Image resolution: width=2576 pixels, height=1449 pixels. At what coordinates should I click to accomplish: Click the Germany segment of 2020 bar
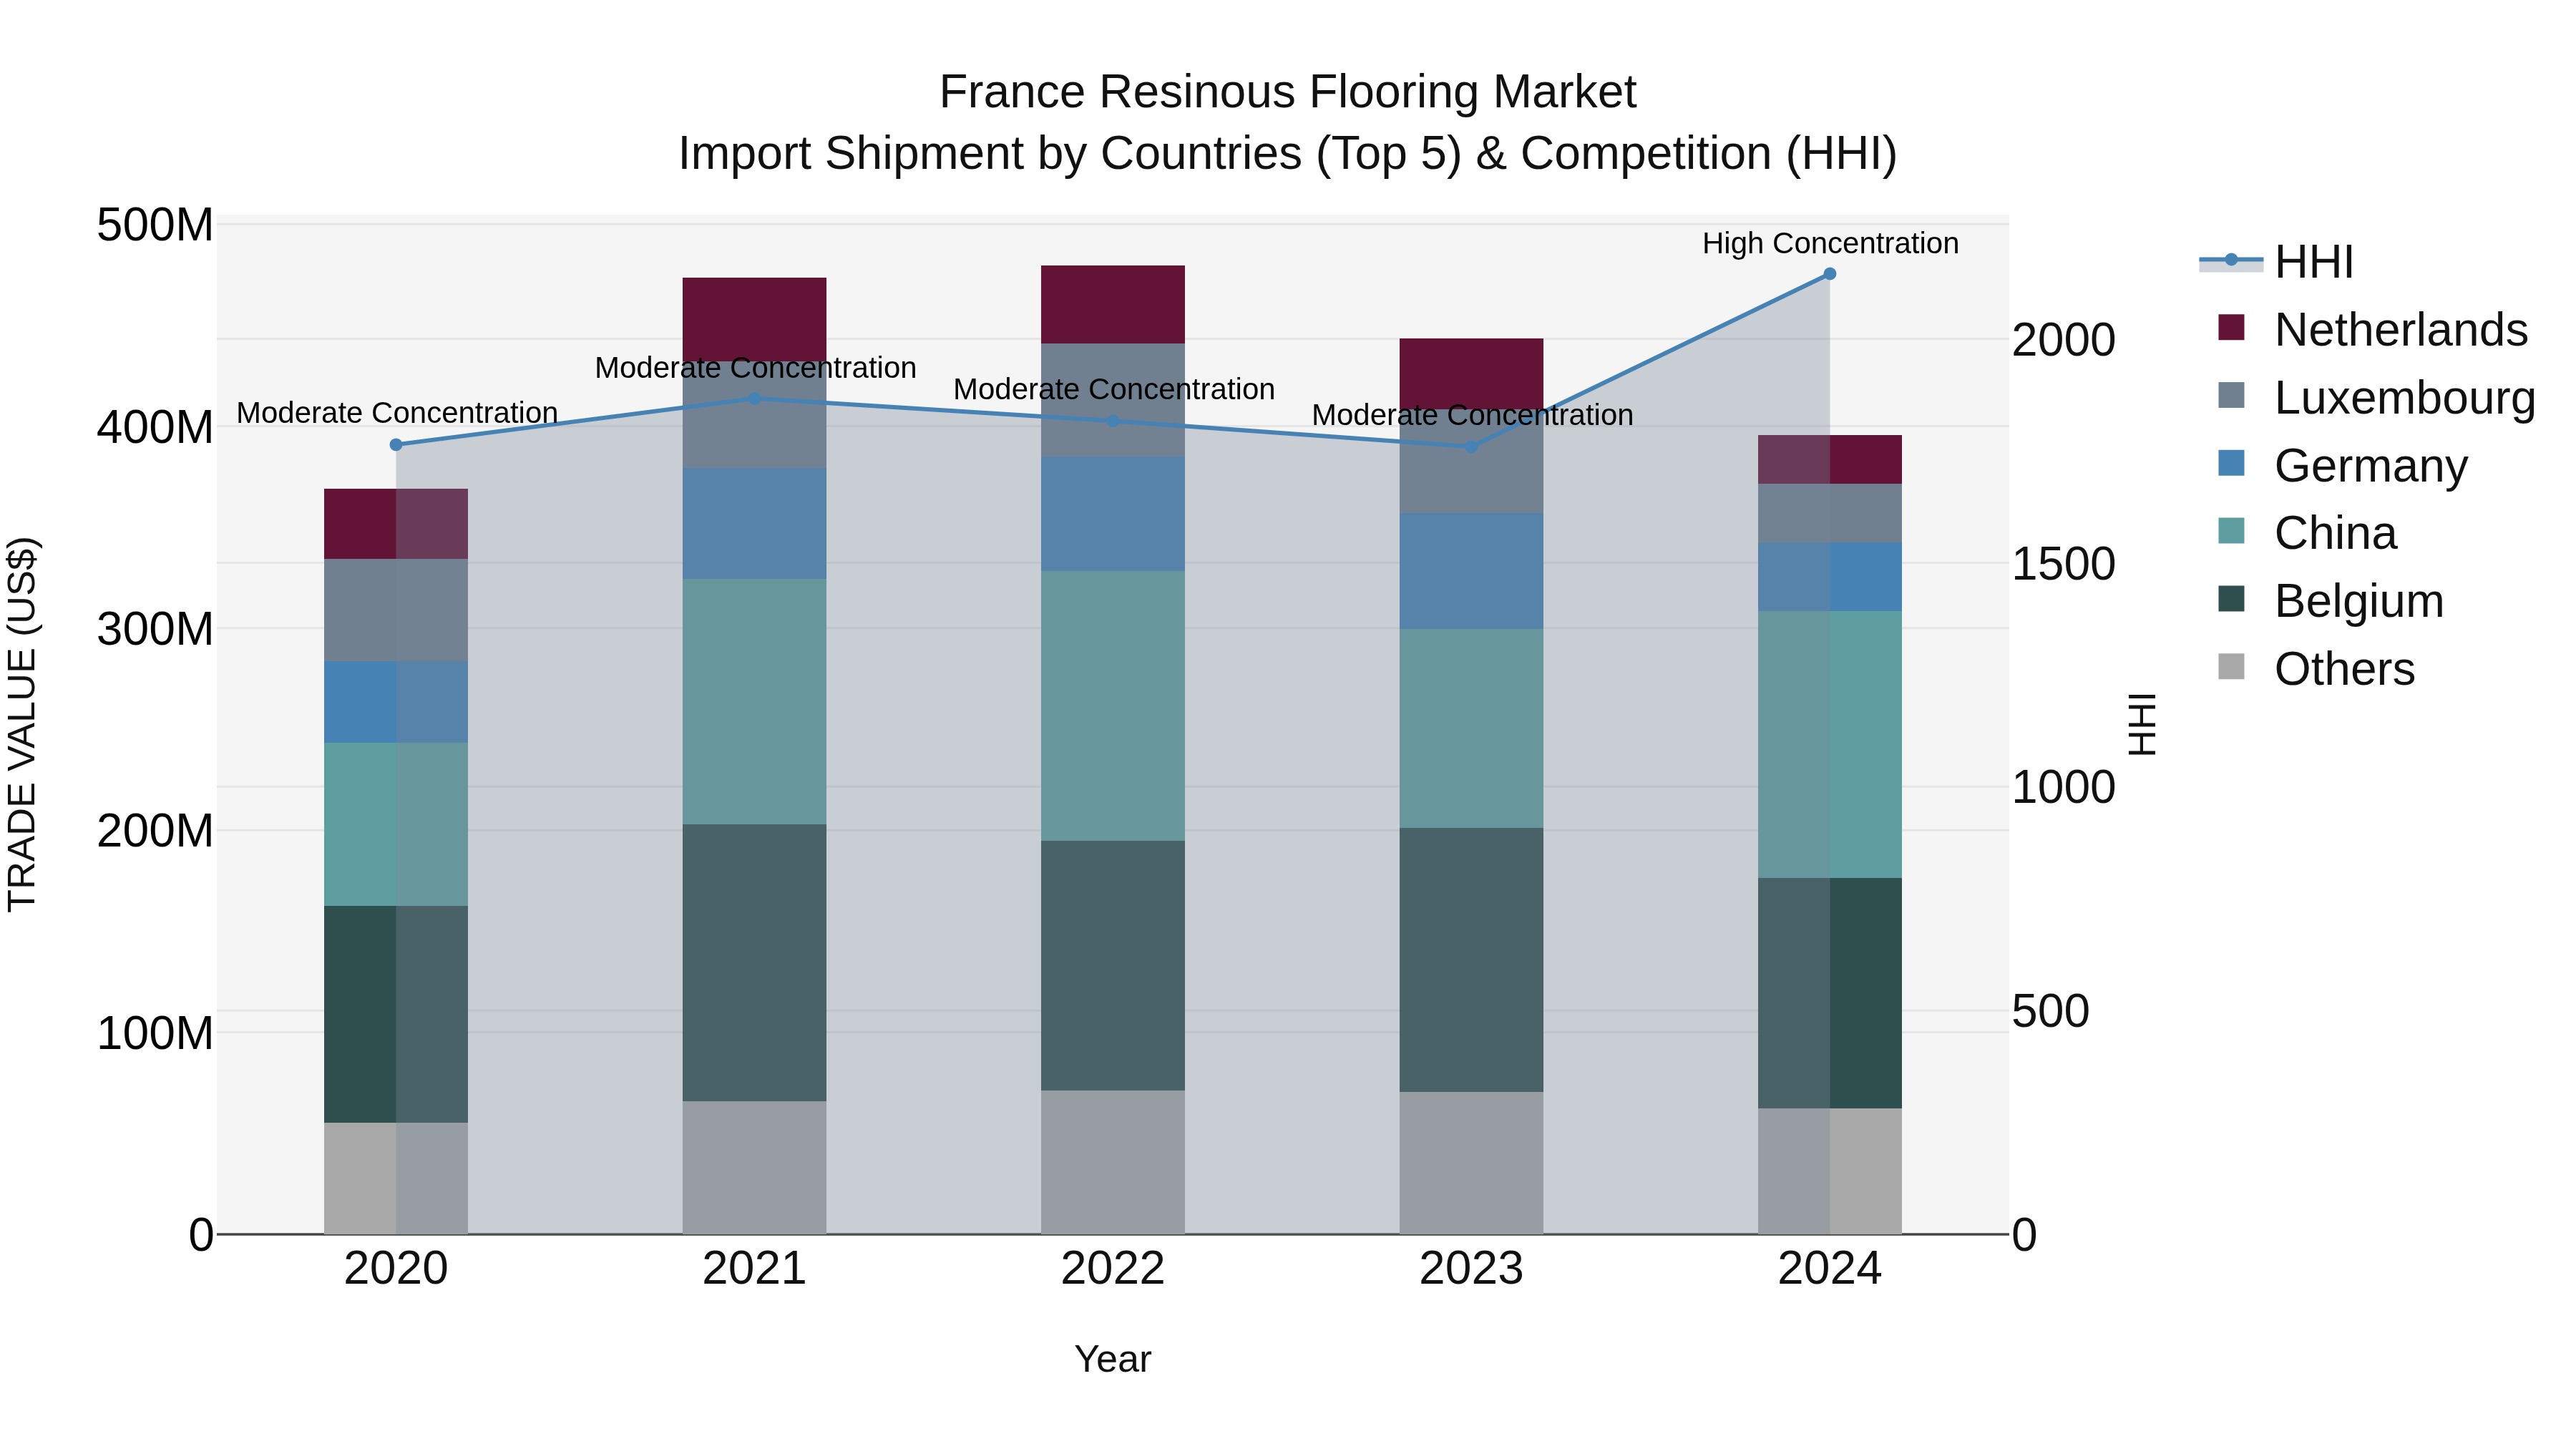(x=396, y=702)
